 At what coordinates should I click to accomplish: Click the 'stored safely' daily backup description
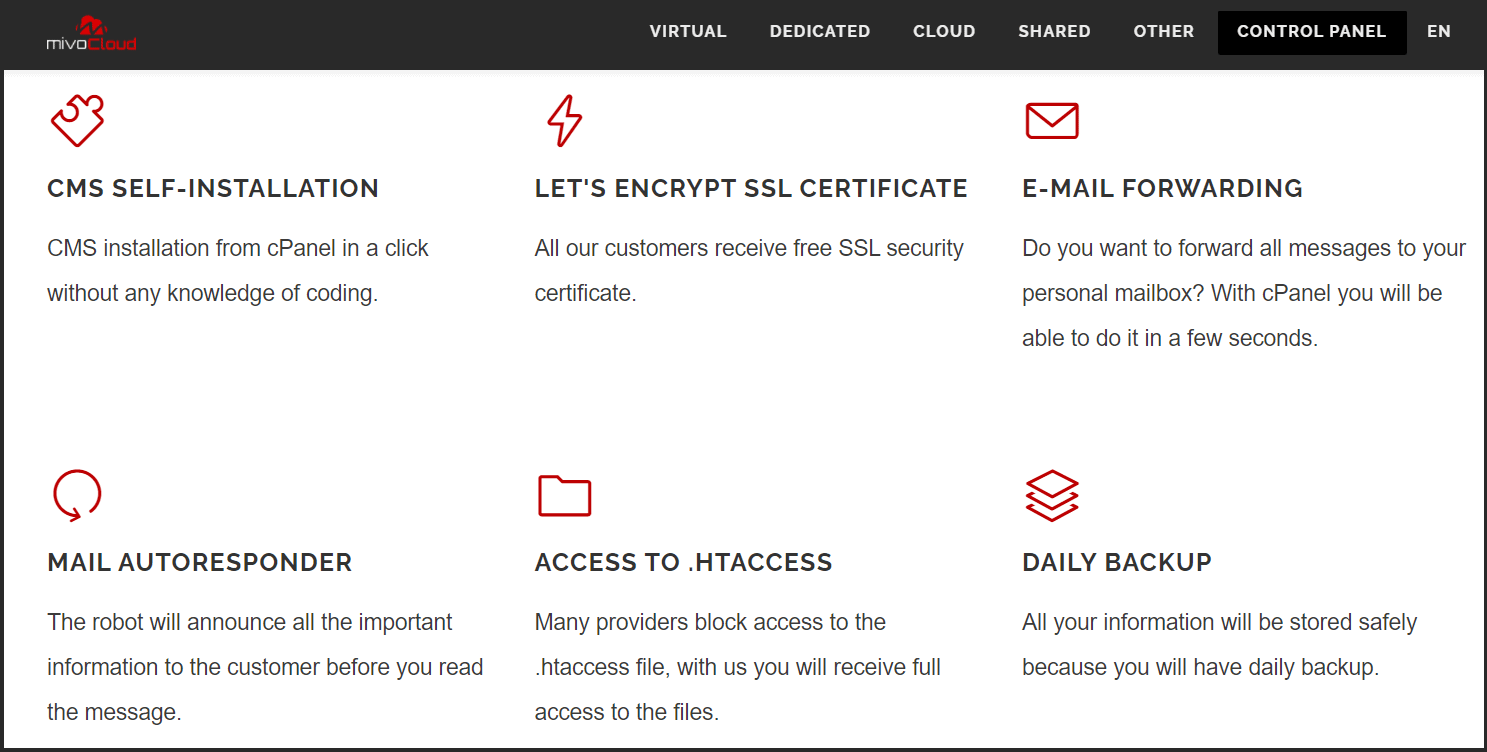[1220, 645]
